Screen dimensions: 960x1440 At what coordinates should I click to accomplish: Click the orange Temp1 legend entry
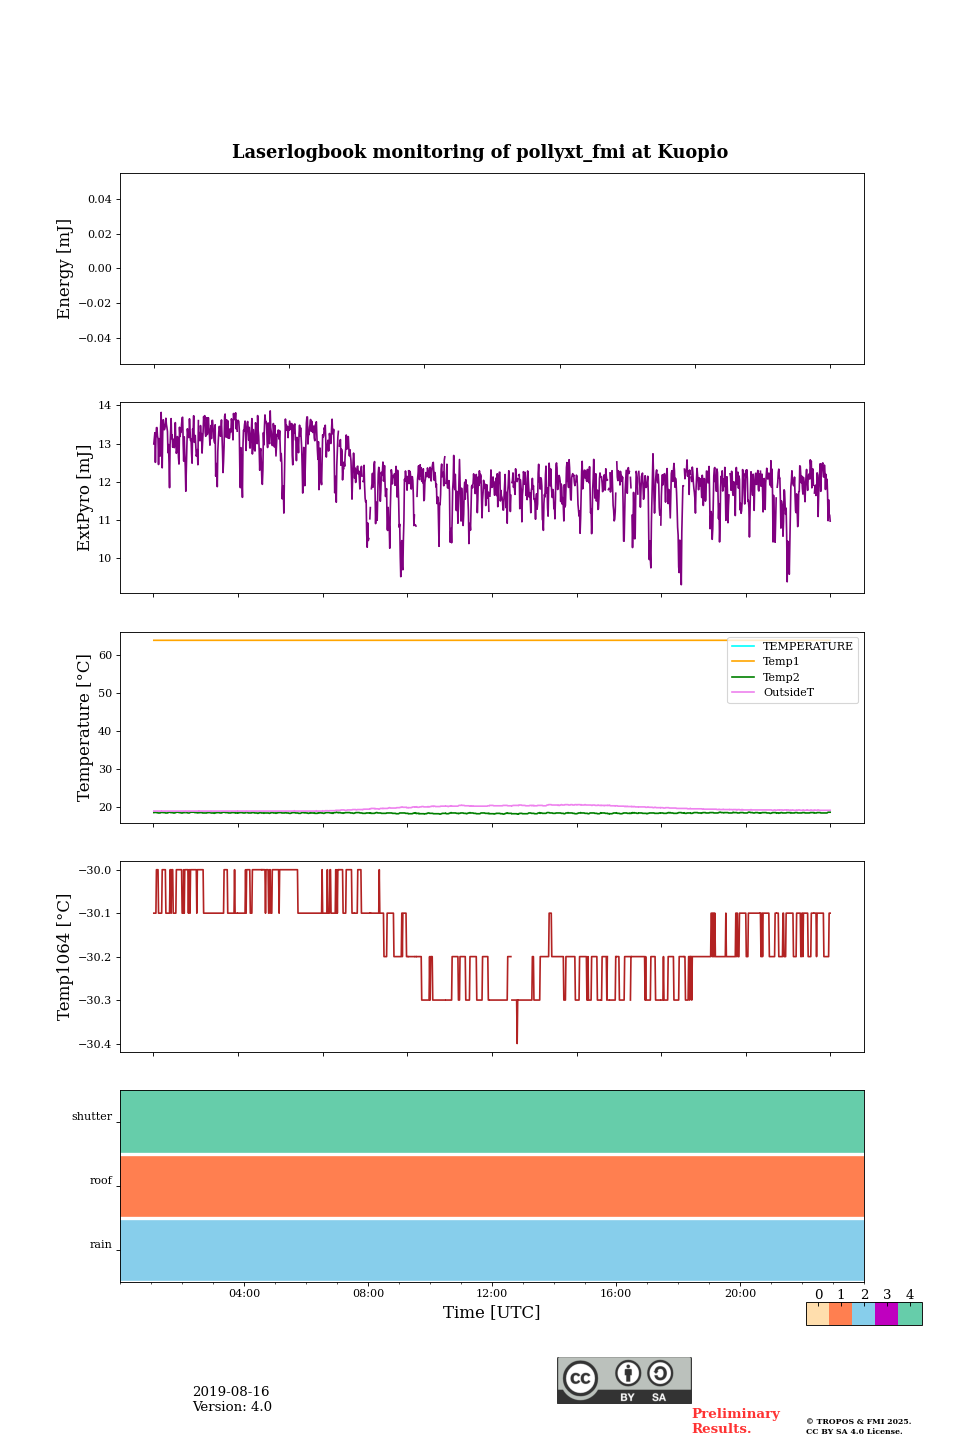(x=781, y=662)
